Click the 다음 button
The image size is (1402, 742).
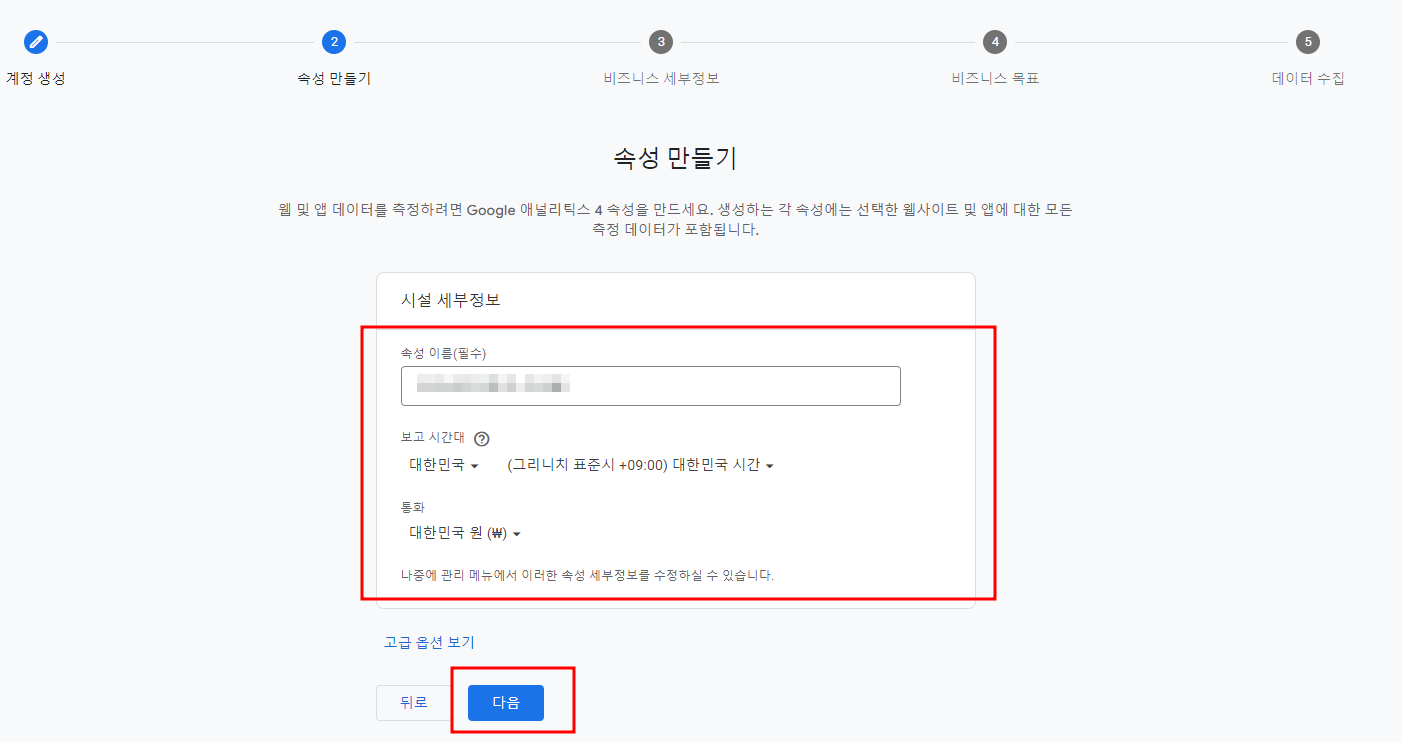pos(505,703)
